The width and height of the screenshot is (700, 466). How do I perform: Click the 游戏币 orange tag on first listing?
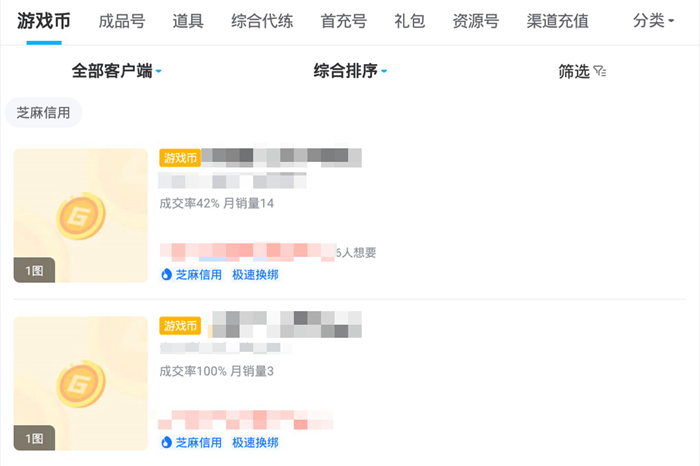point(180,157)
